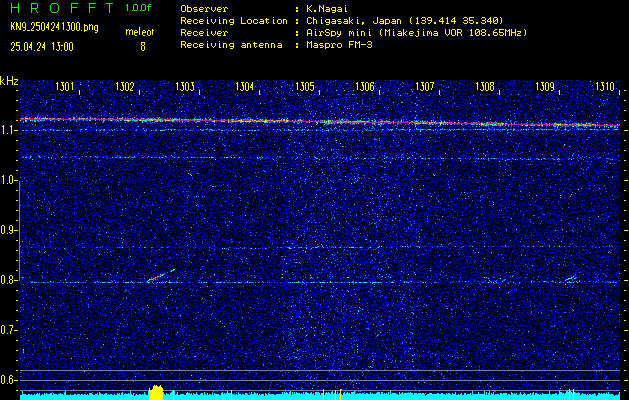This screenshot has height=400, width=629.
Task: Click the kHz axis unit label
Action: pos(9,81)
